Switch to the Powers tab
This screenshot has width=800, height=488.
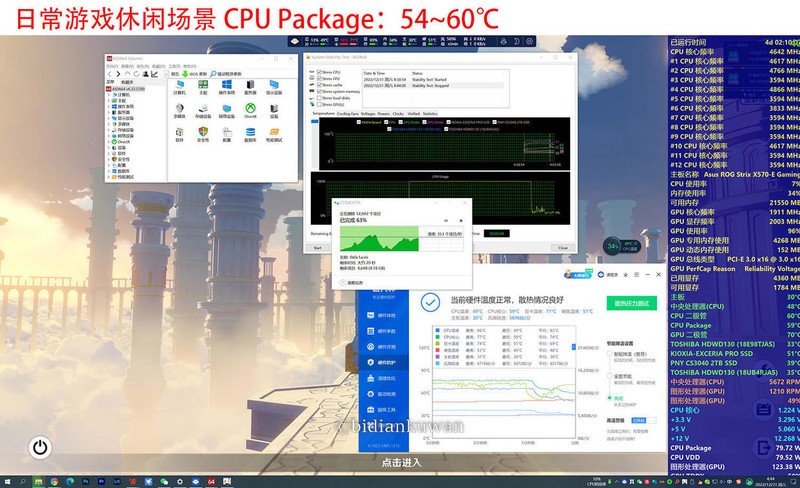click(x=384, y=114)
